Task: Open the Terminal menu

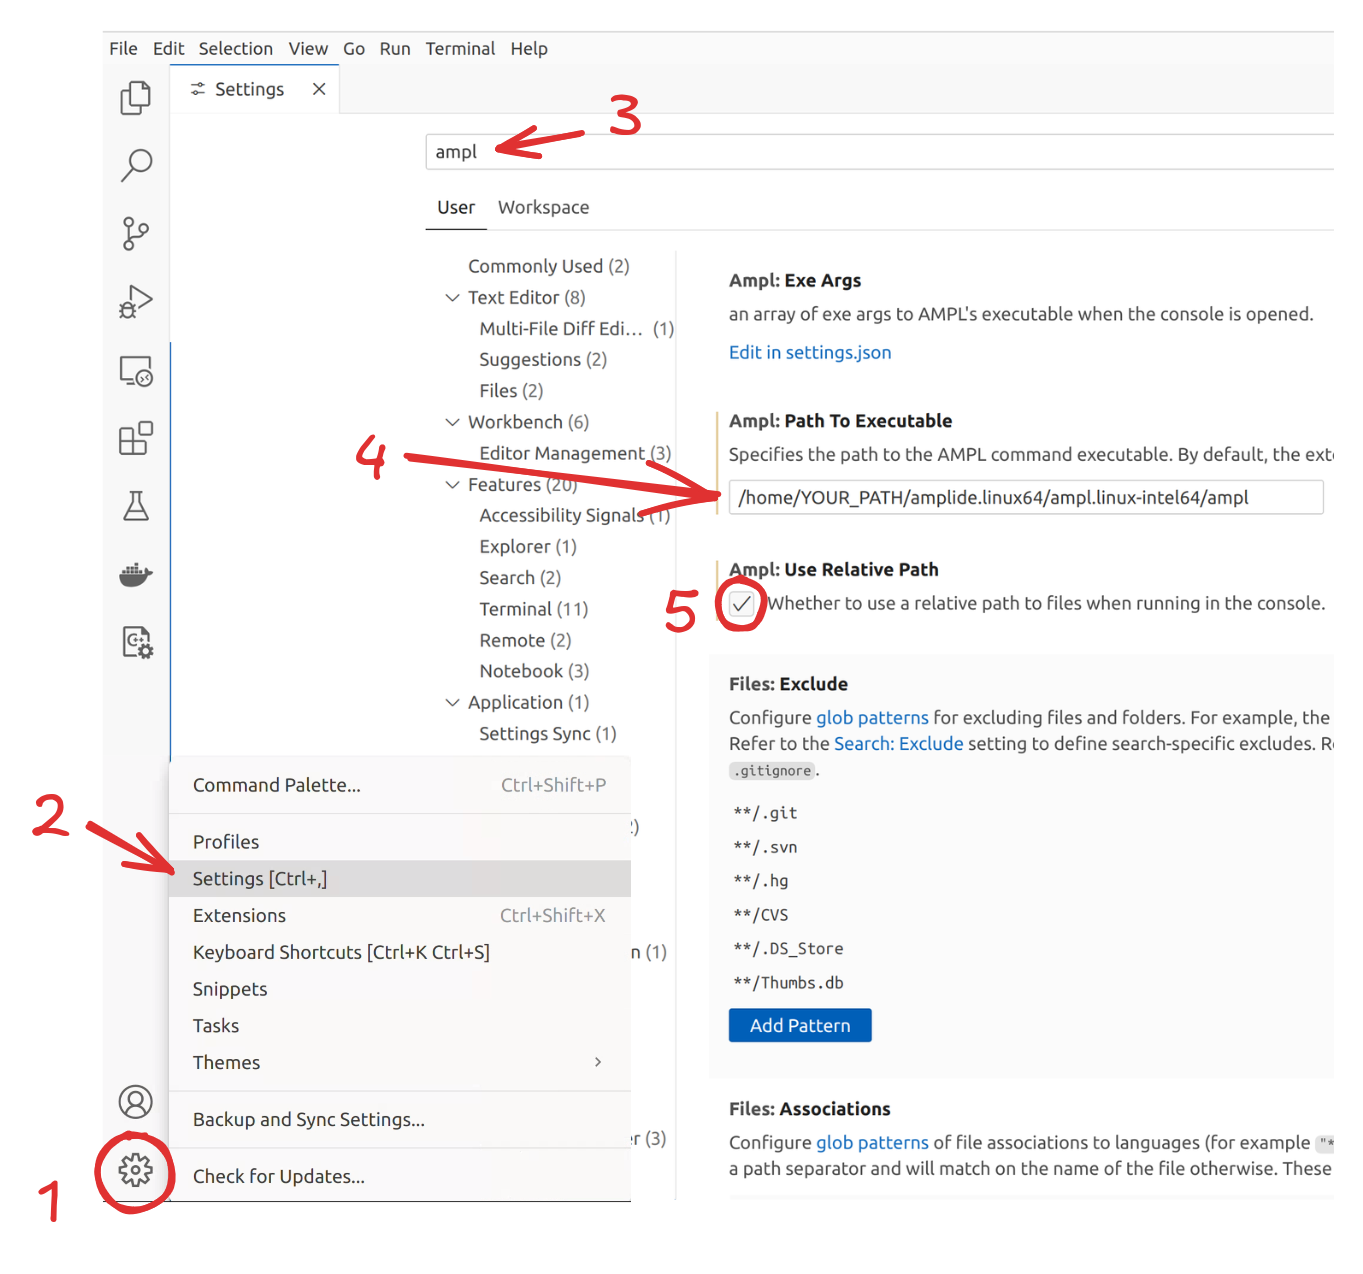Action: (x=460, y=49)
